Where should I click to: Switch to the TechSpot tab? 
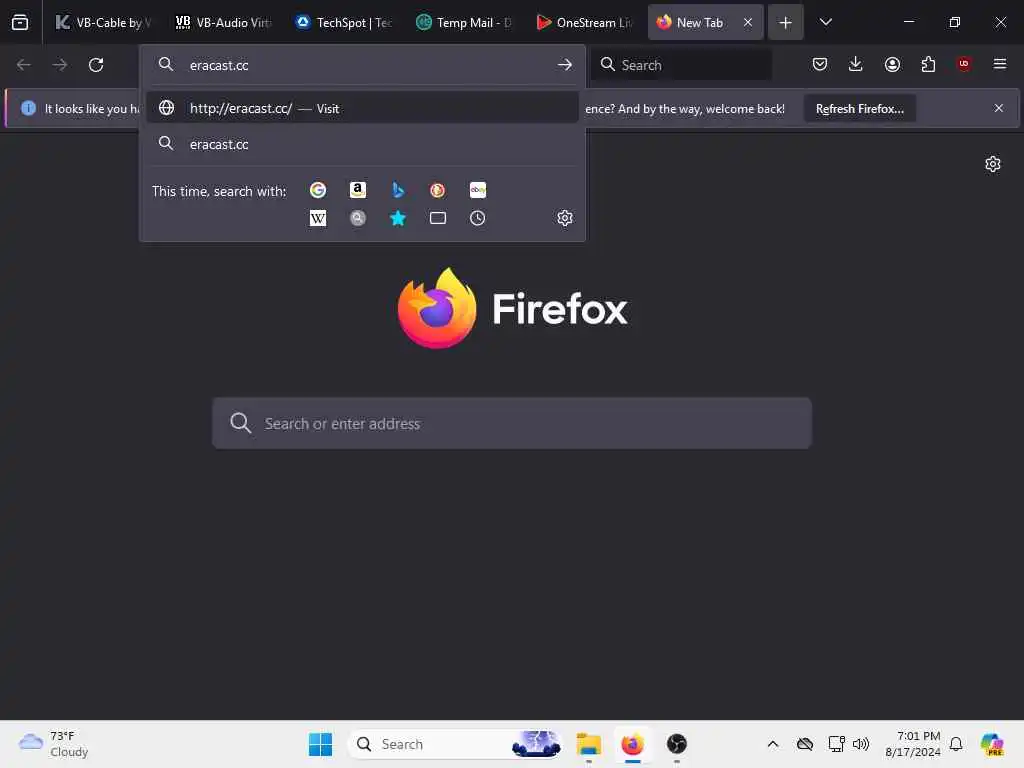pyautogui.click(x=344, y=22)
